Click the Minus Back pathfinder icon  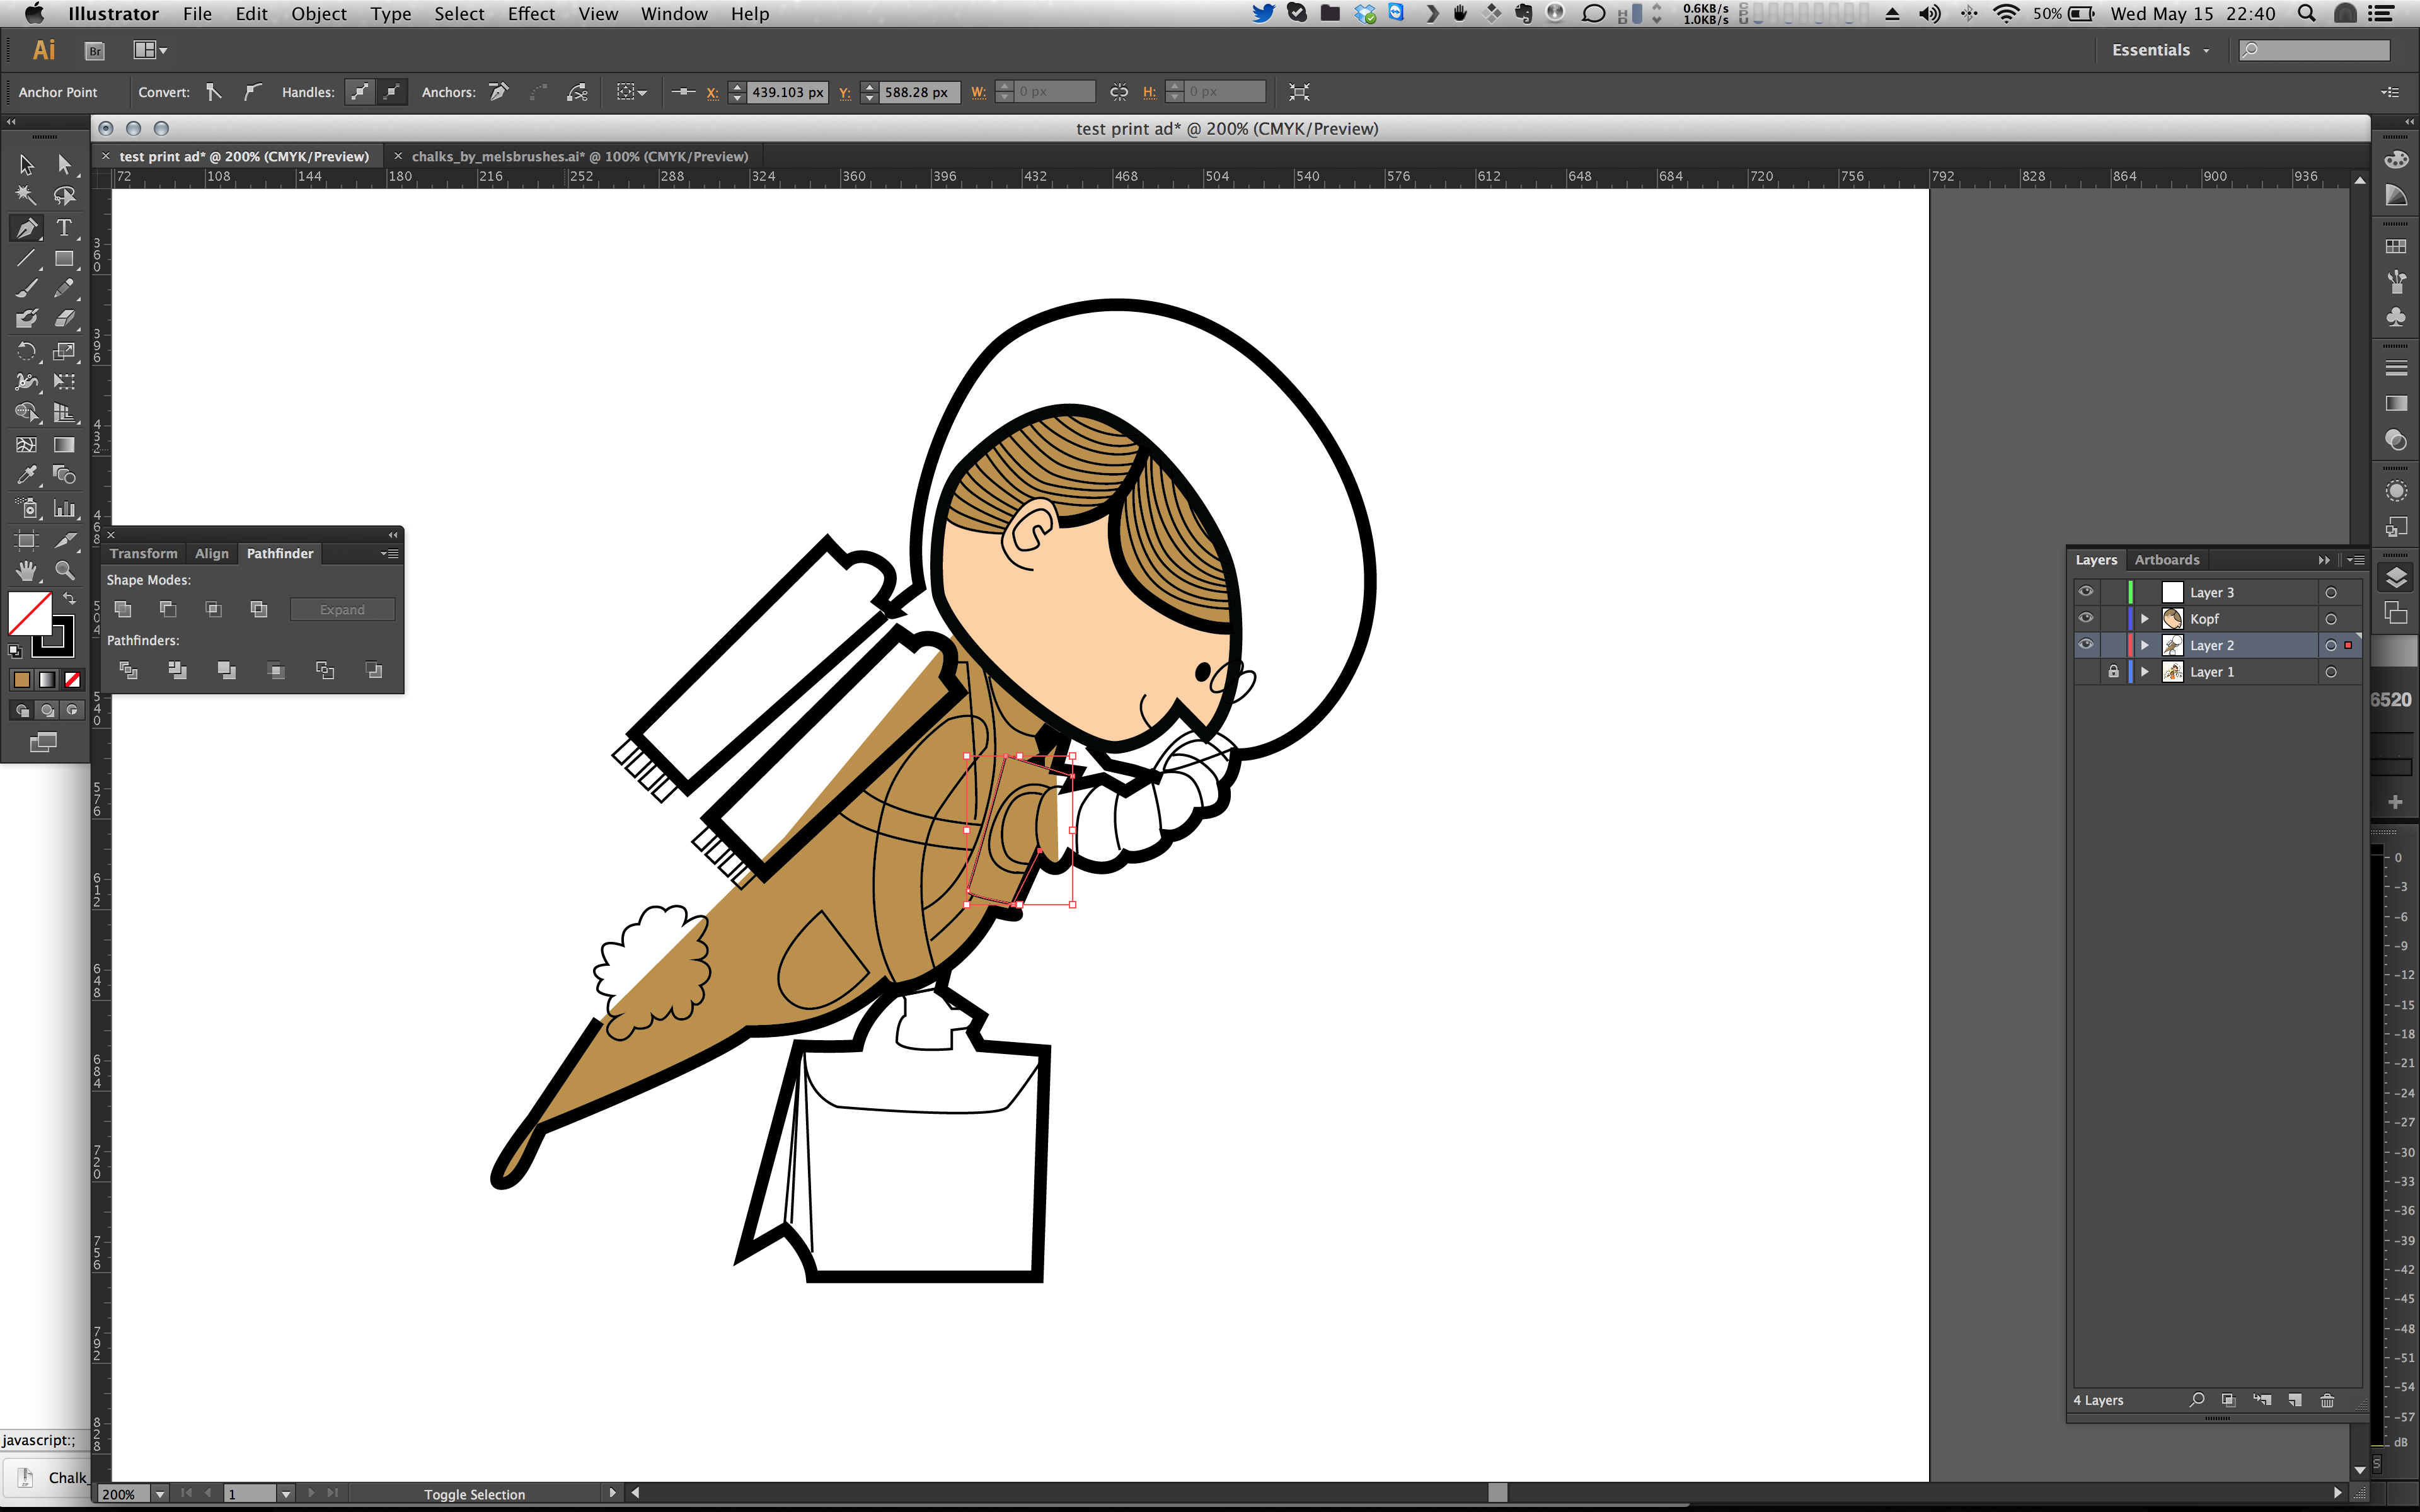point(374,670)
